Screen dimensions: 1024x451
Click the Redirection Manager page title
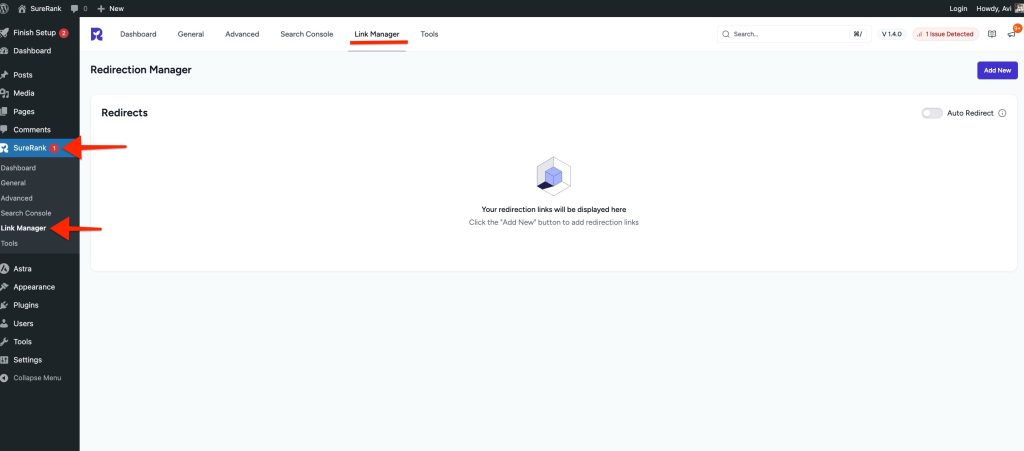pos(141,70)
